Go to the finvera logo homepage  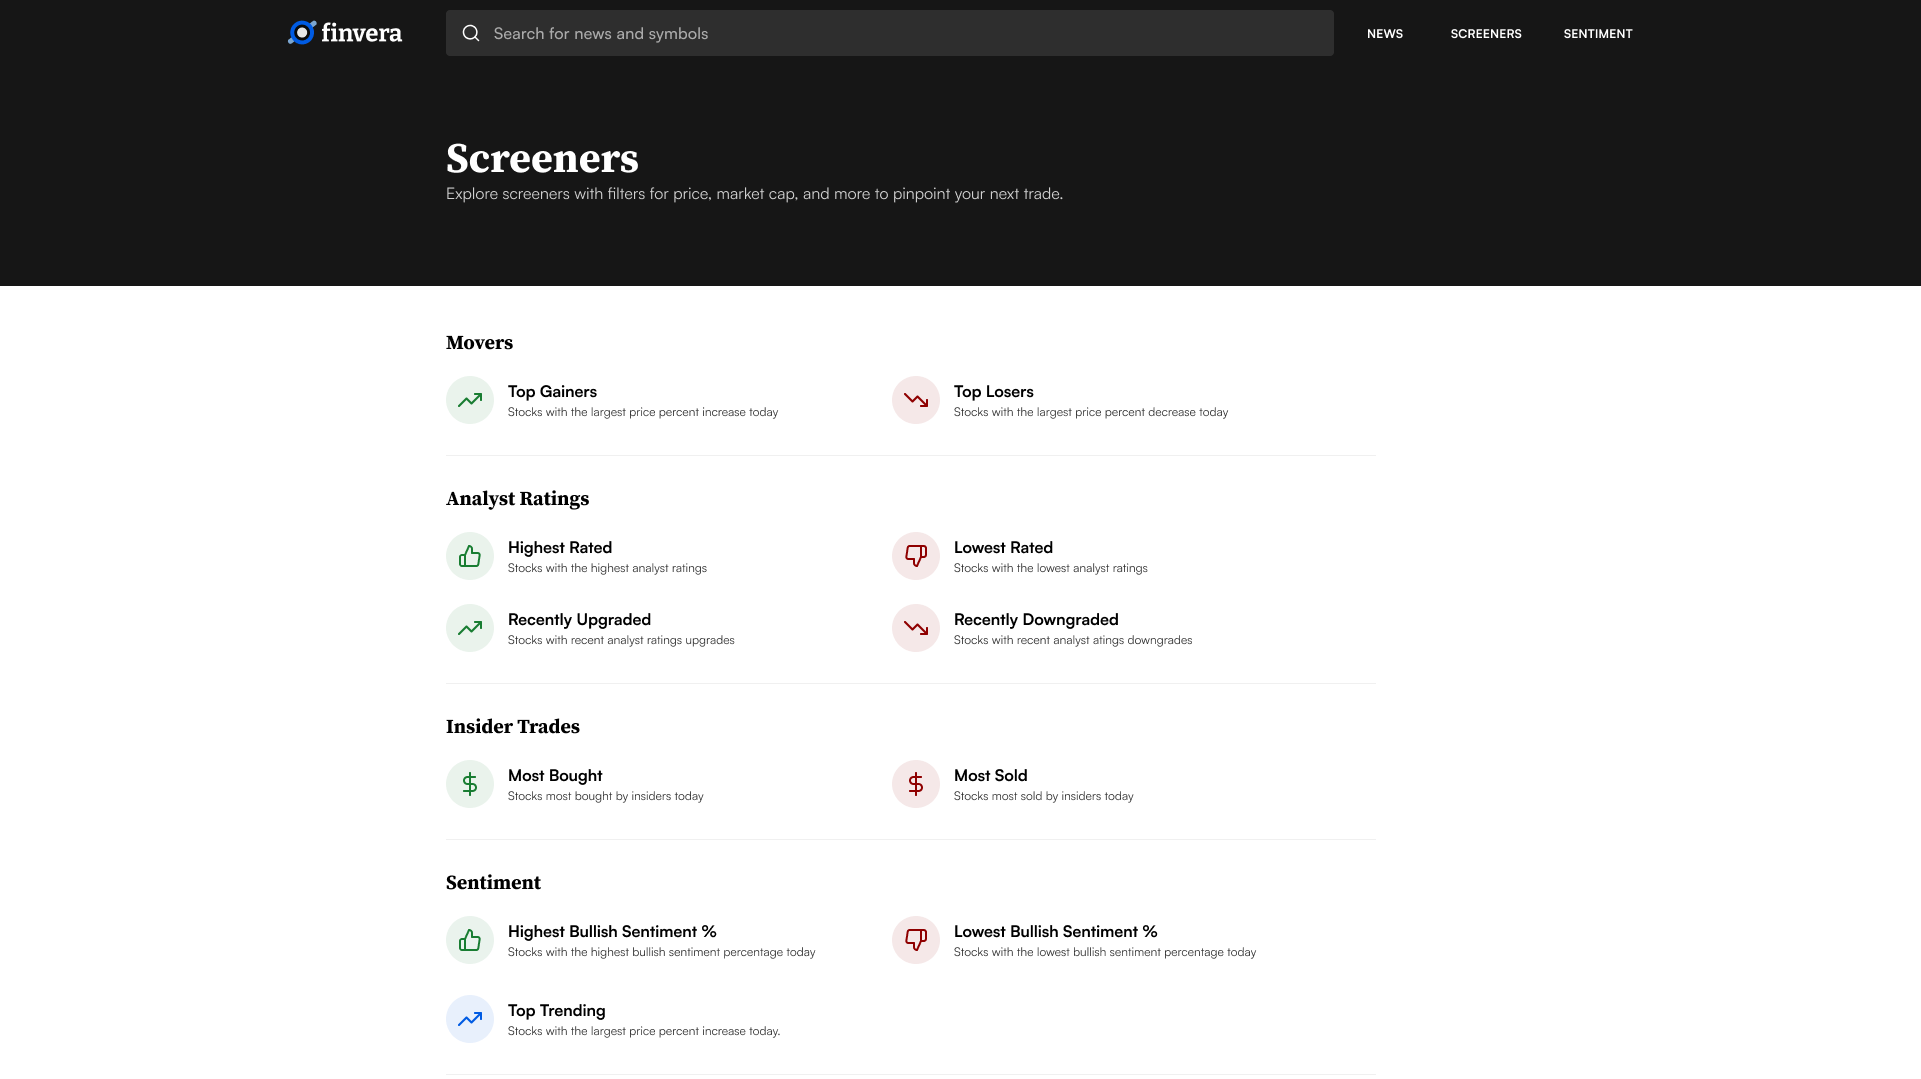point(345,33)
